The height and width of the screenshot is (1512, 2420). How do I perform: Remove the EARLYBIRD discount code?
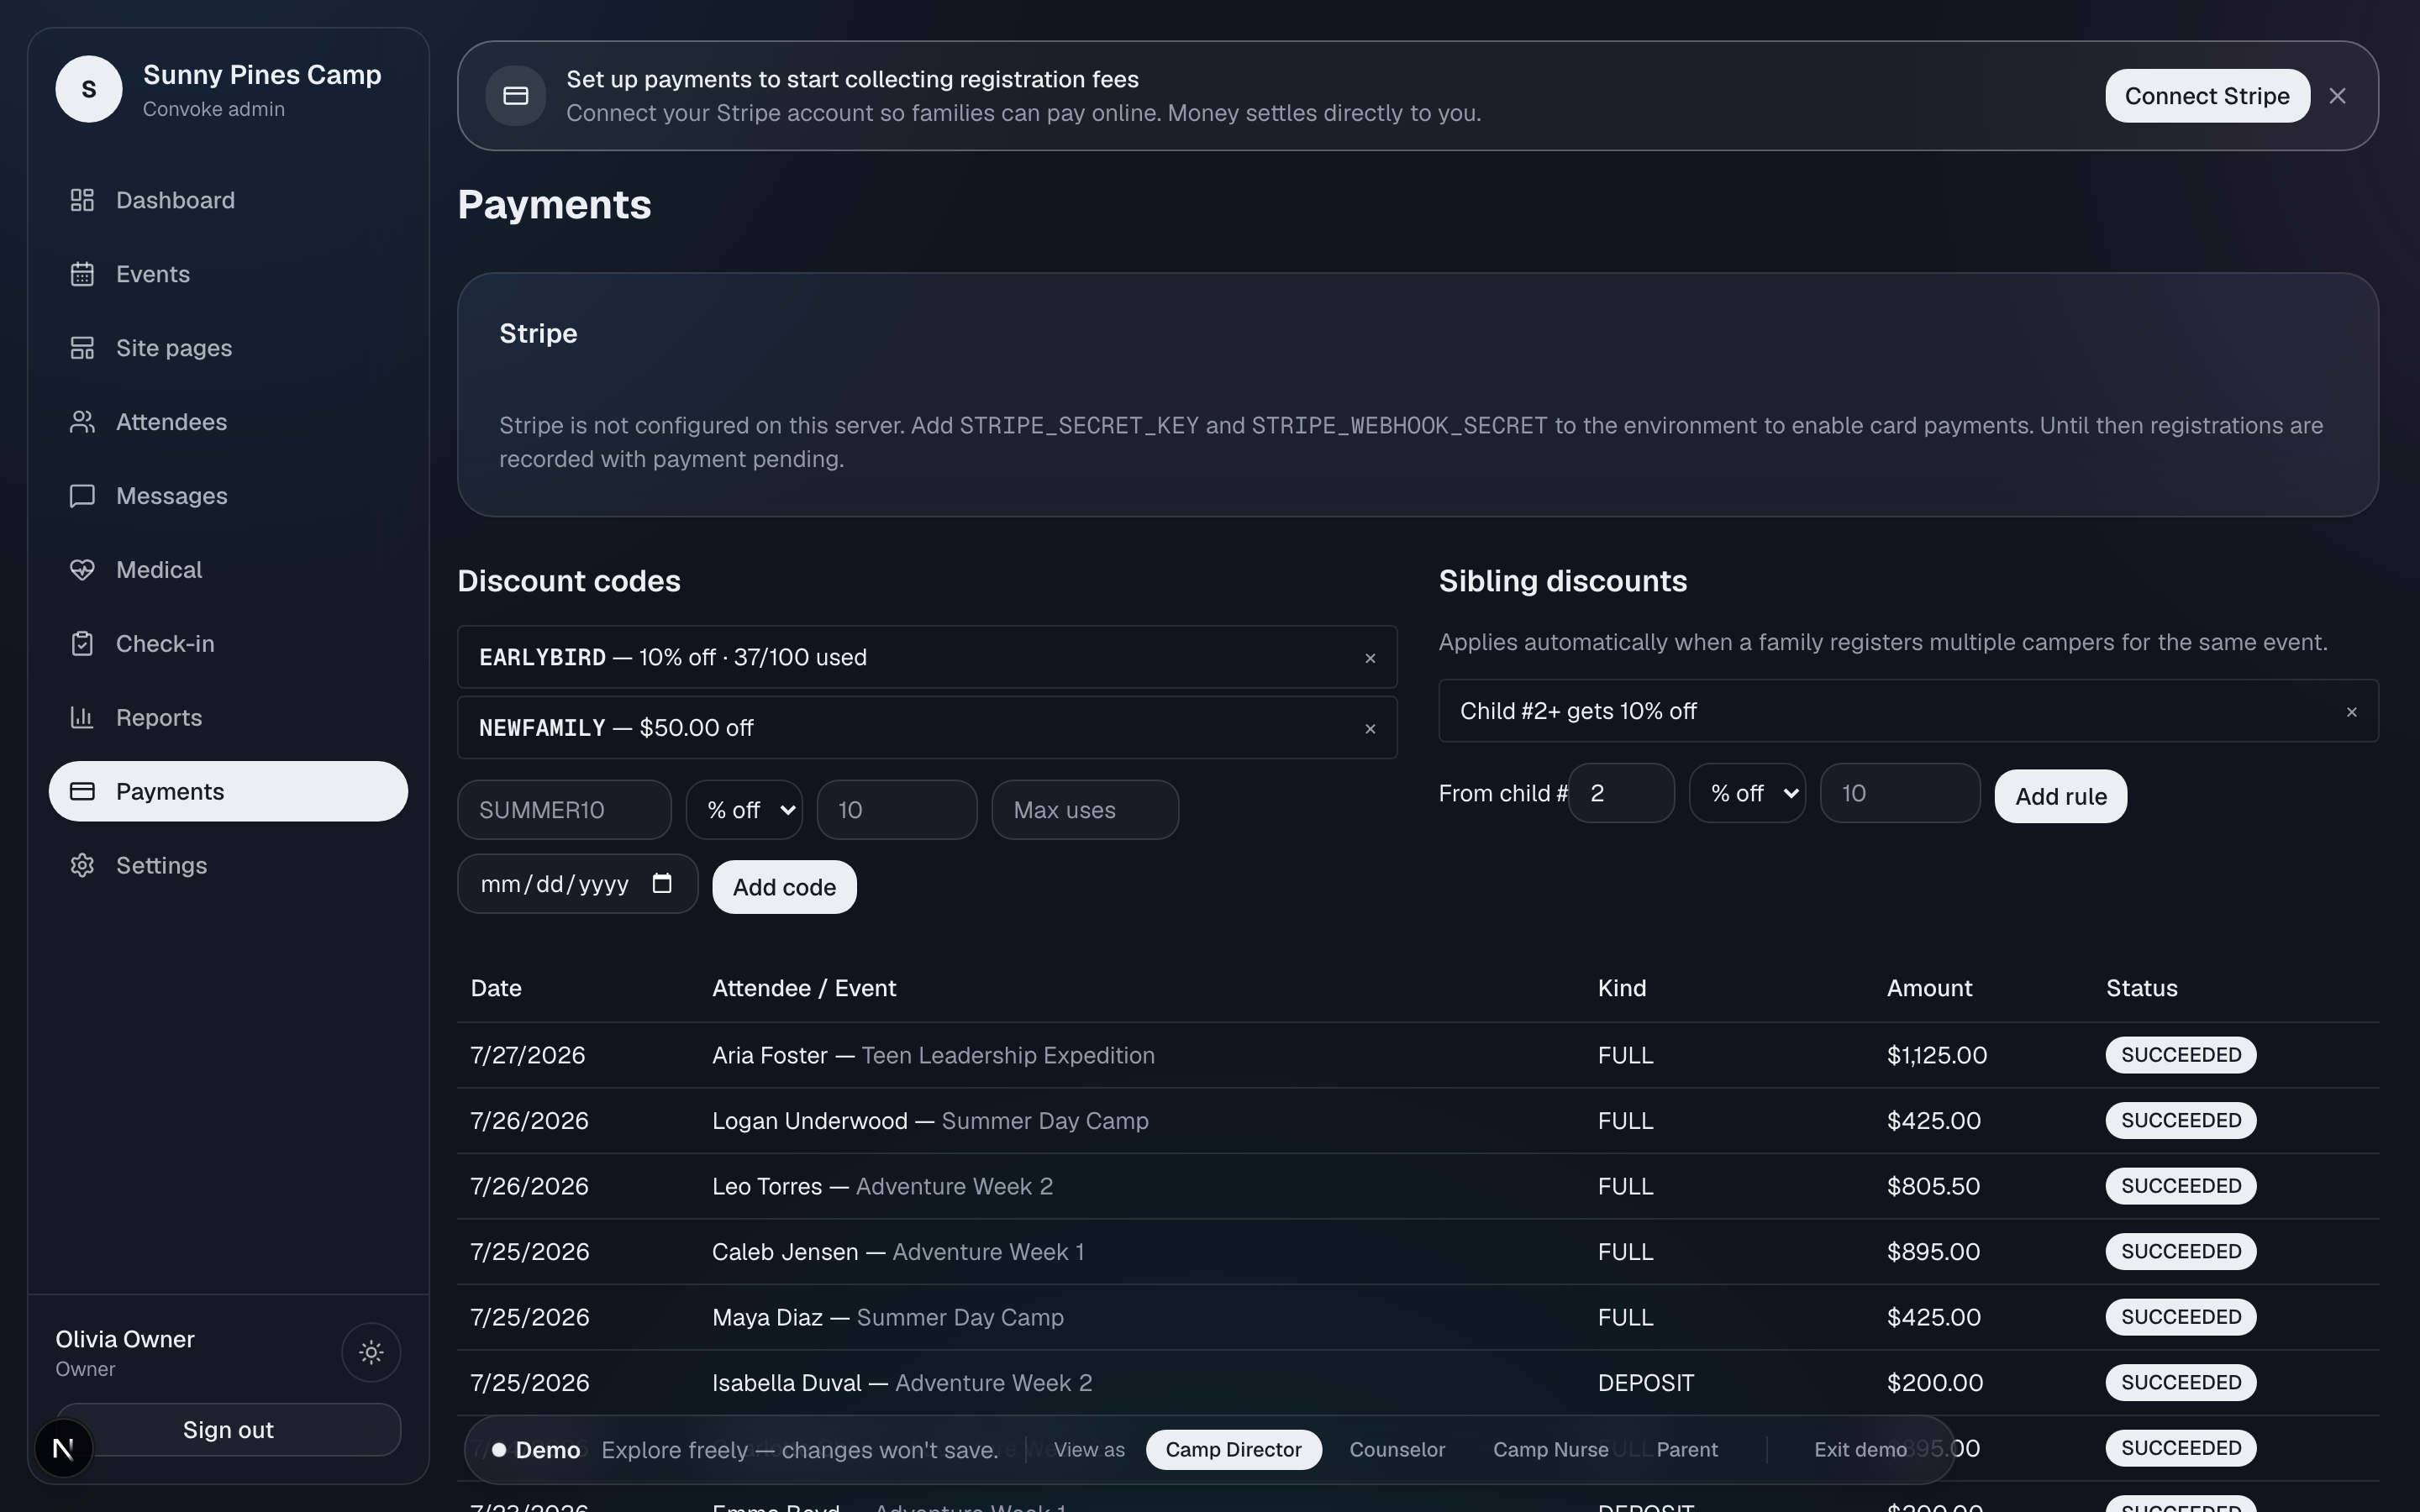1370,658
